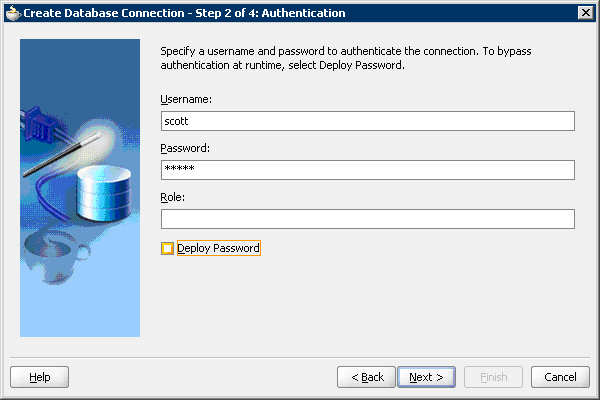
Task: Click the Password label above the field
Action: tap(185, 148)
